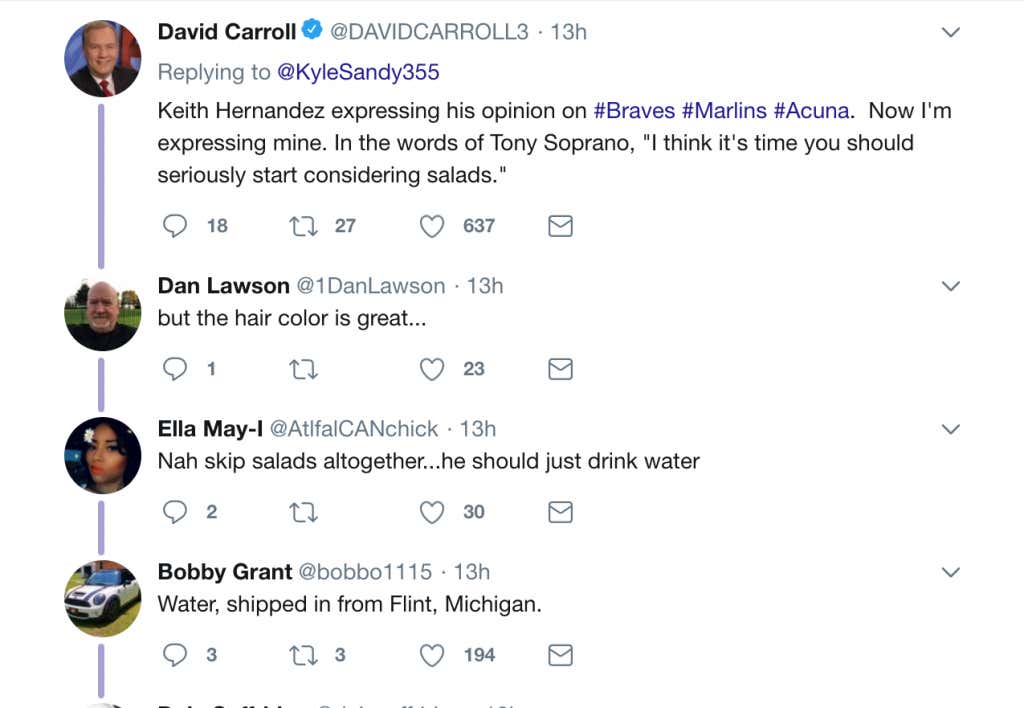Open dropdown chevron on Bobby Grant's tweet
This screenshot has height=708, width=1024.
pyautogui.click(x=951, y=572)
